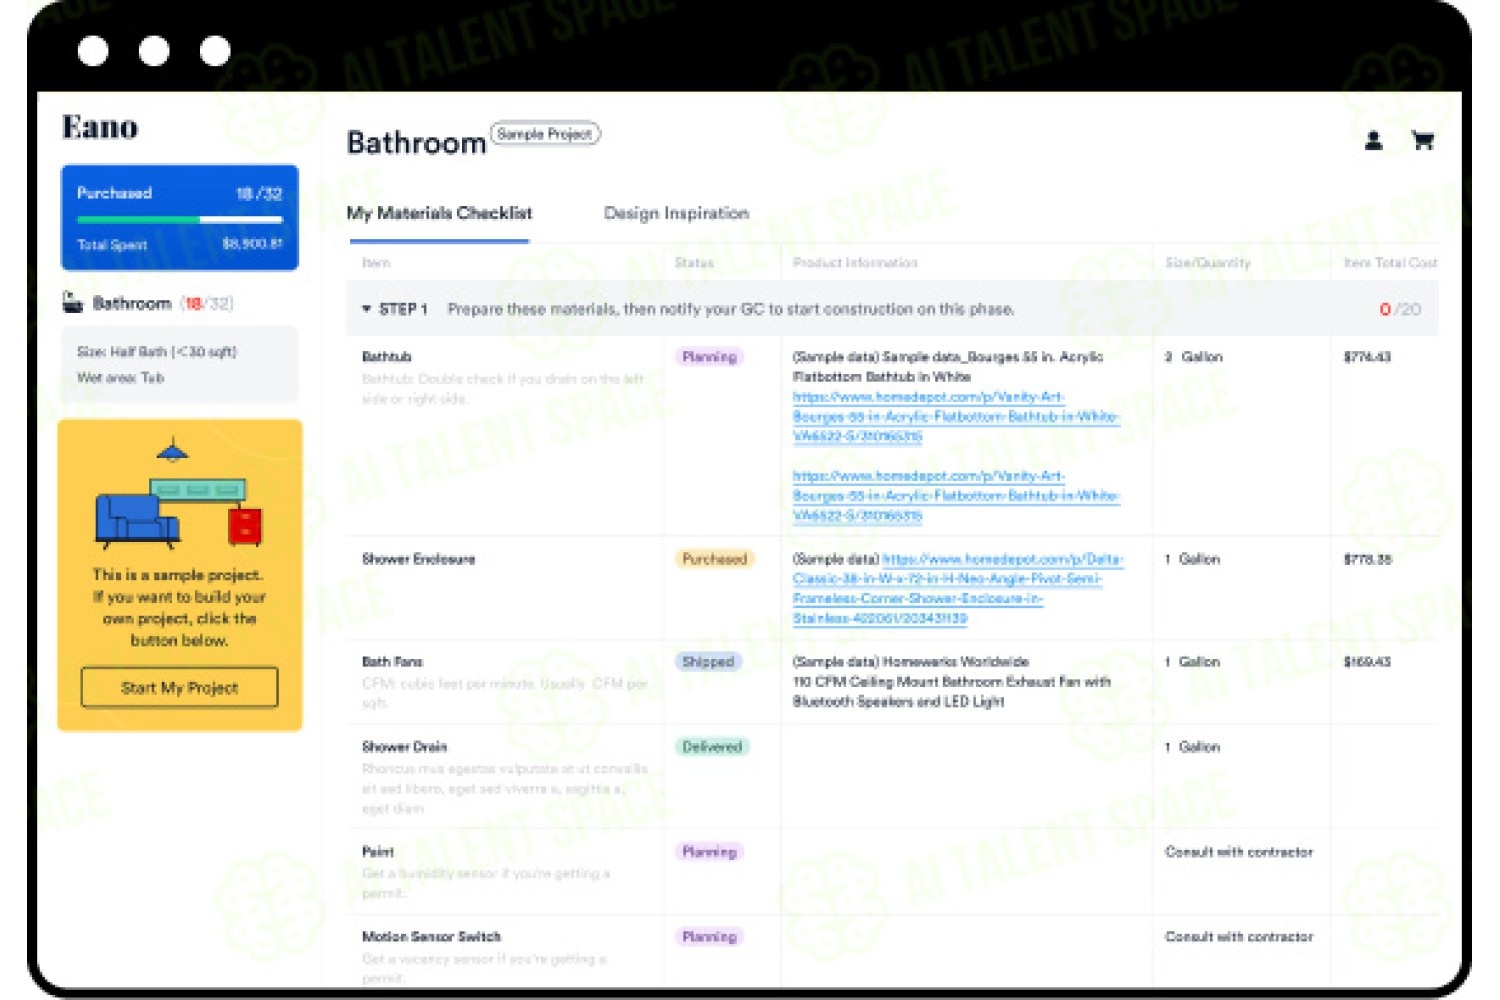
Task: Click 2 Gallon quantity for Bathtub
Action: point(1193,357)
